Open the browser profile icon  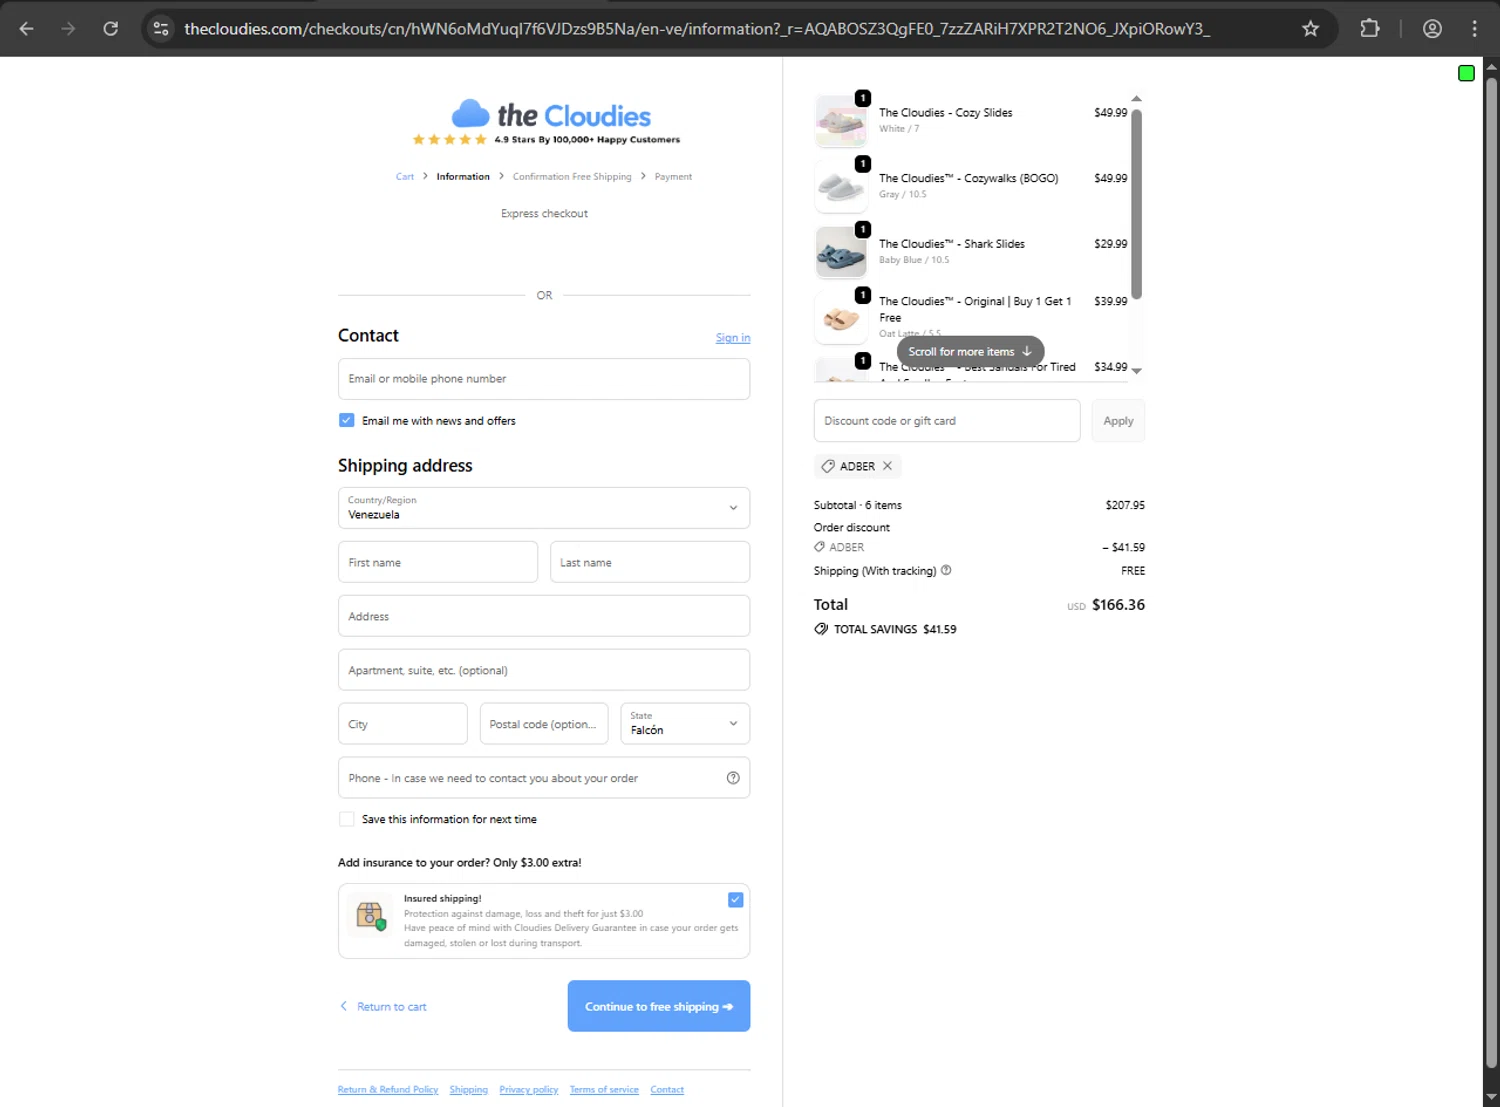point(1432,29)
